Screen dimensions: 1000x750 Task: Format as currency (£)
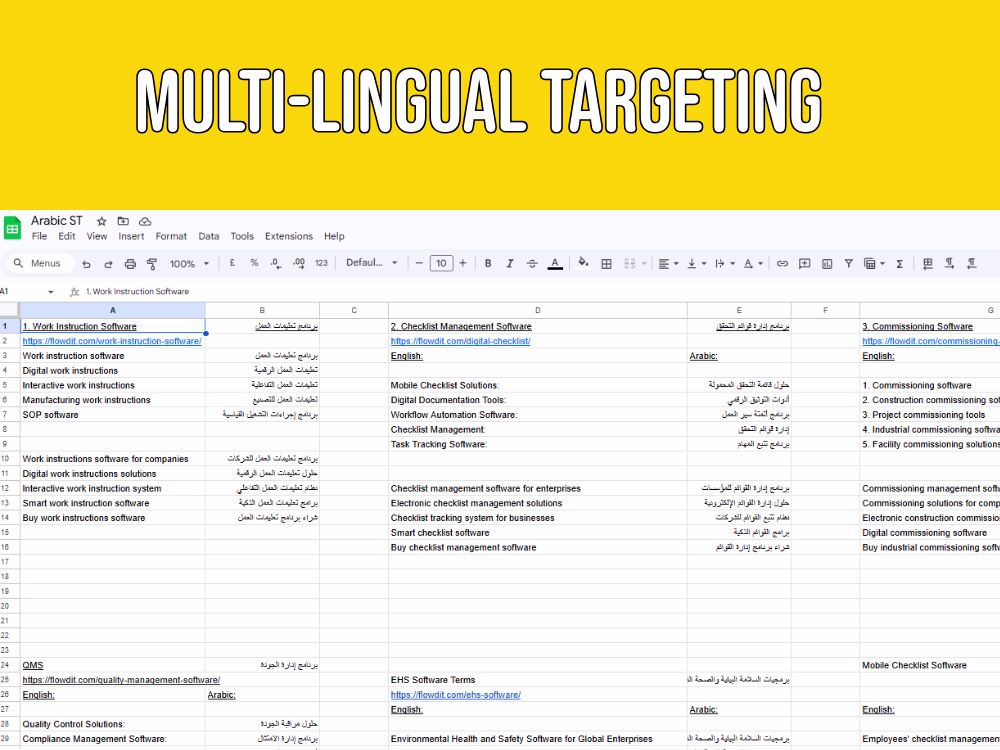[232, 263]
